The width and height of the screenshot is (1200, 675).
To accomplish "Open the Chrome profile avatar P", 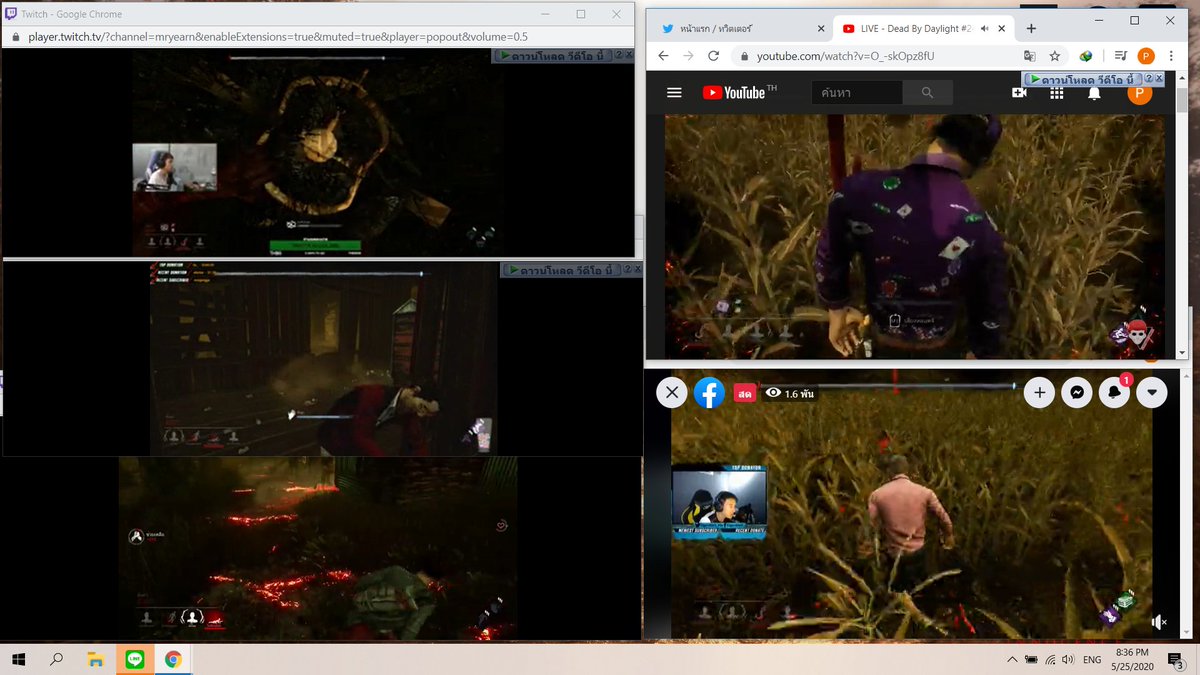I will point(1146,56).
